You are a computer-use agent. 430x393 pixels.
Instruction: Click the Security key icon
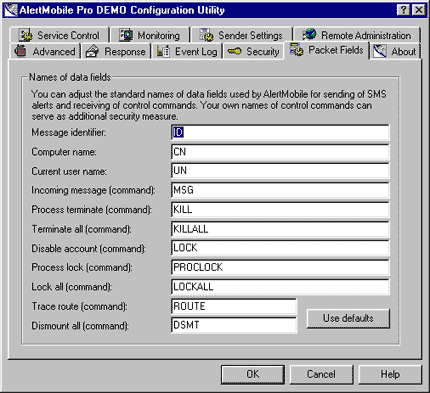tap(234, 51)
